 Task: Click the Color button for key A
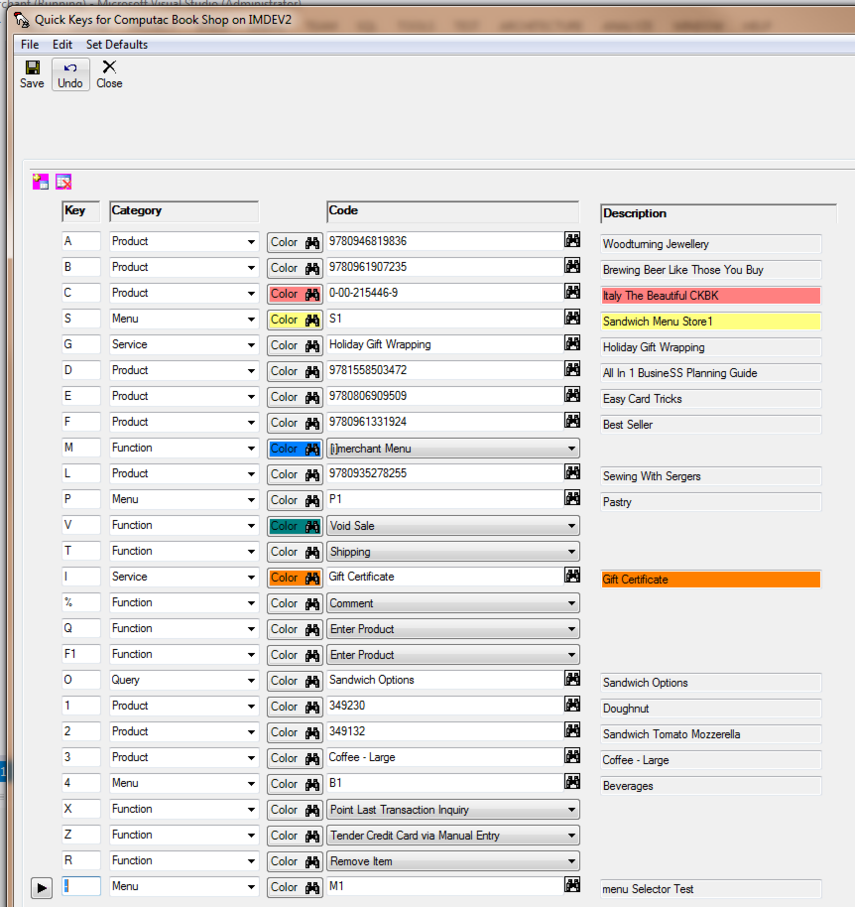294,242
